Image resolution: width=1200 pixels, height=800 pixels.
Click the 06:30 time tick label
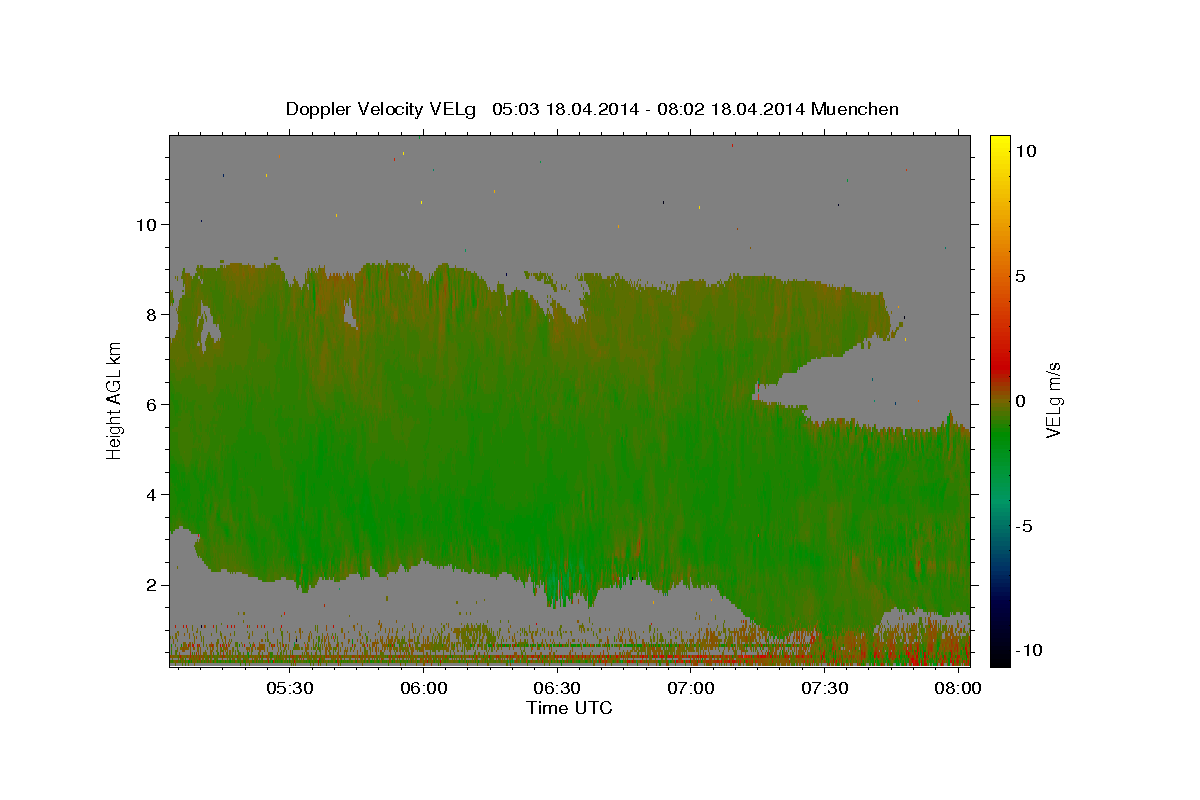557,689
